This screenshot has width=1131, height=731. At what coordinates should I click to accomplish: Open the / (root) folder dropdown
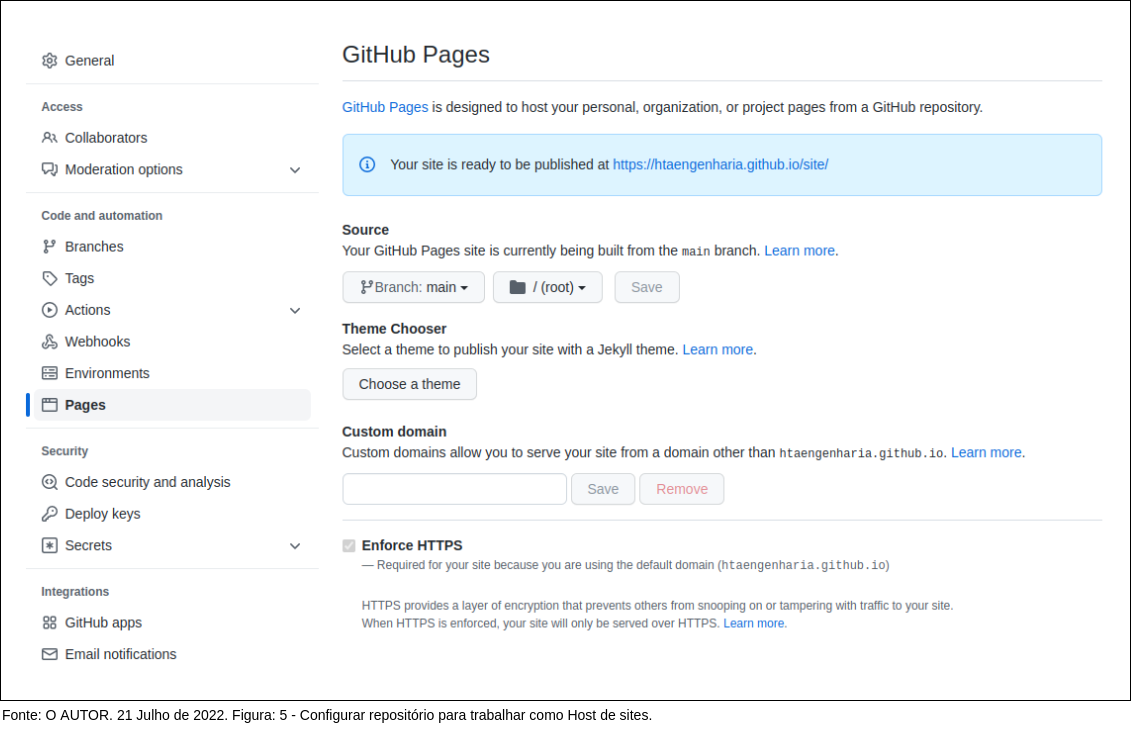click(x=547, y=287)
